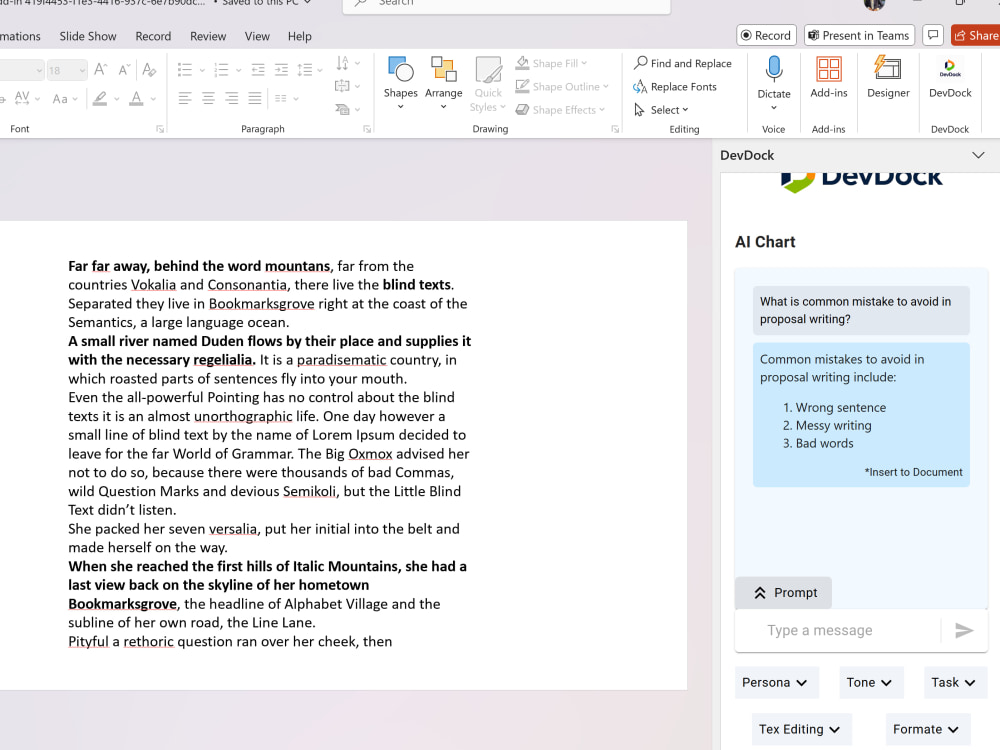
Task: Open the Change Case (Aa) menu
Action: (65, 98)
